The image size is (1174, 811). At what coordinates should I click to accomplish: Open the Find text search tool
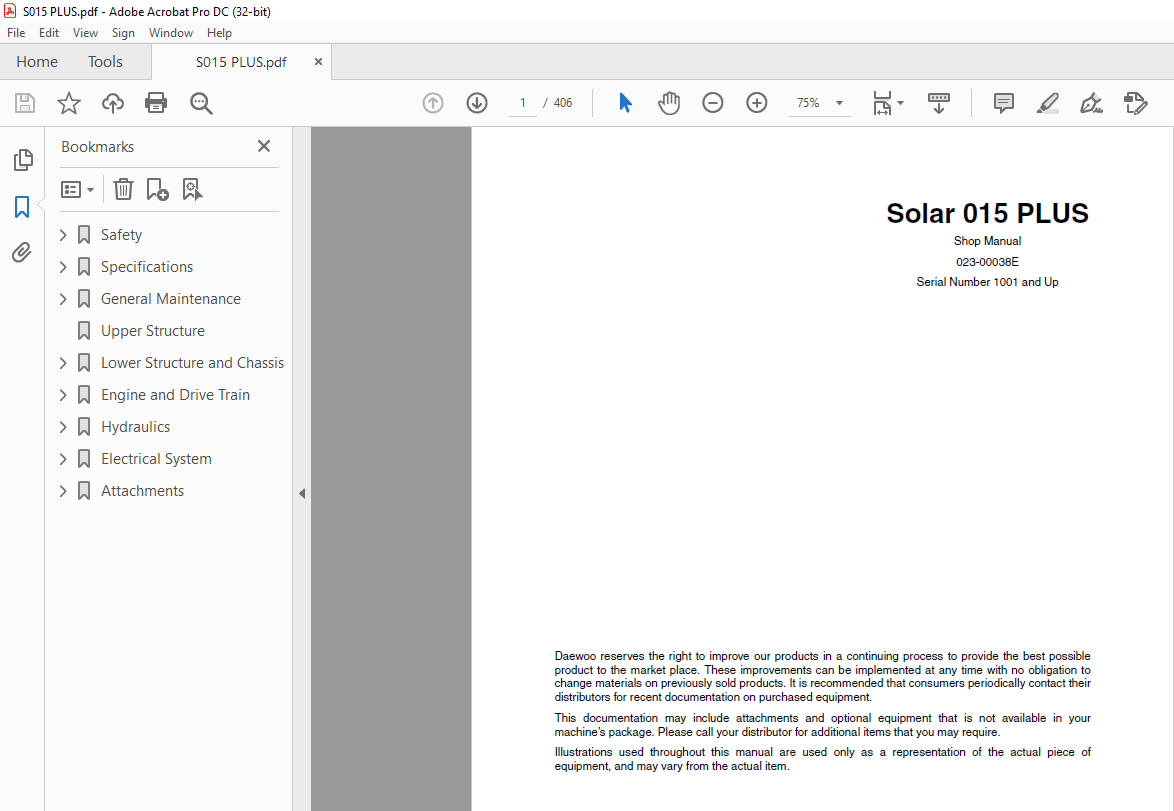201,103
